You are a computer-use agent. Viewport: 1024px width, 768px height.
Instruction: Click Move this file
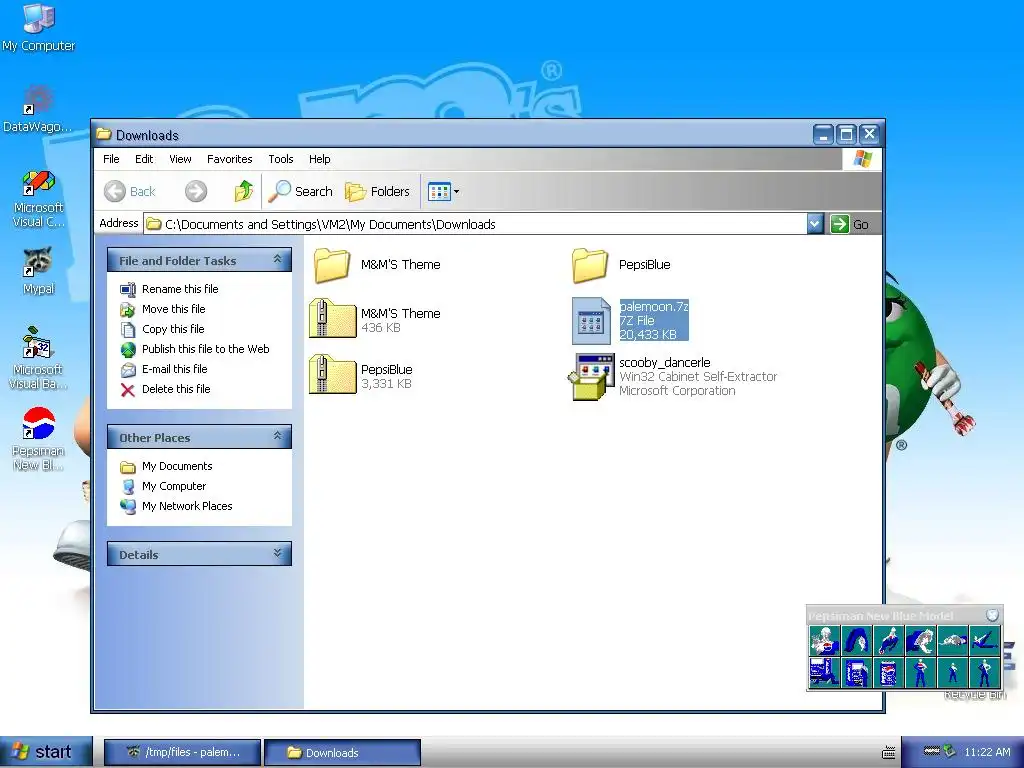point(163,309)
